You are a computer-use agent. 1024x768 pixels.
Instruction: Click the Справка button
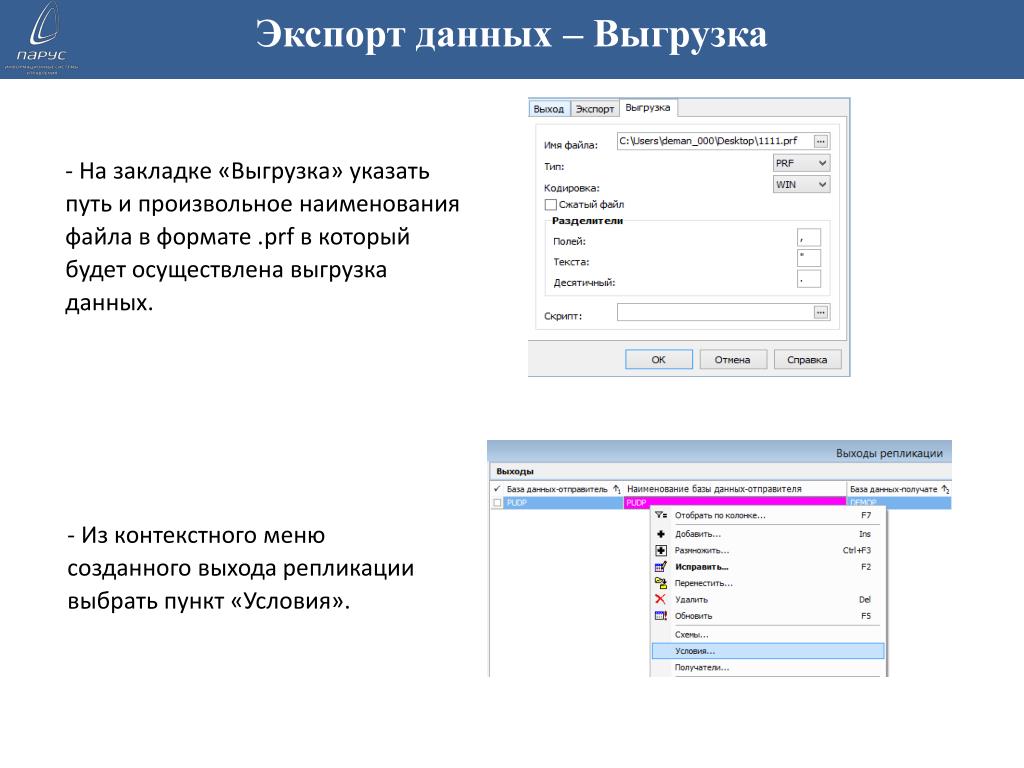click(807, 360)
